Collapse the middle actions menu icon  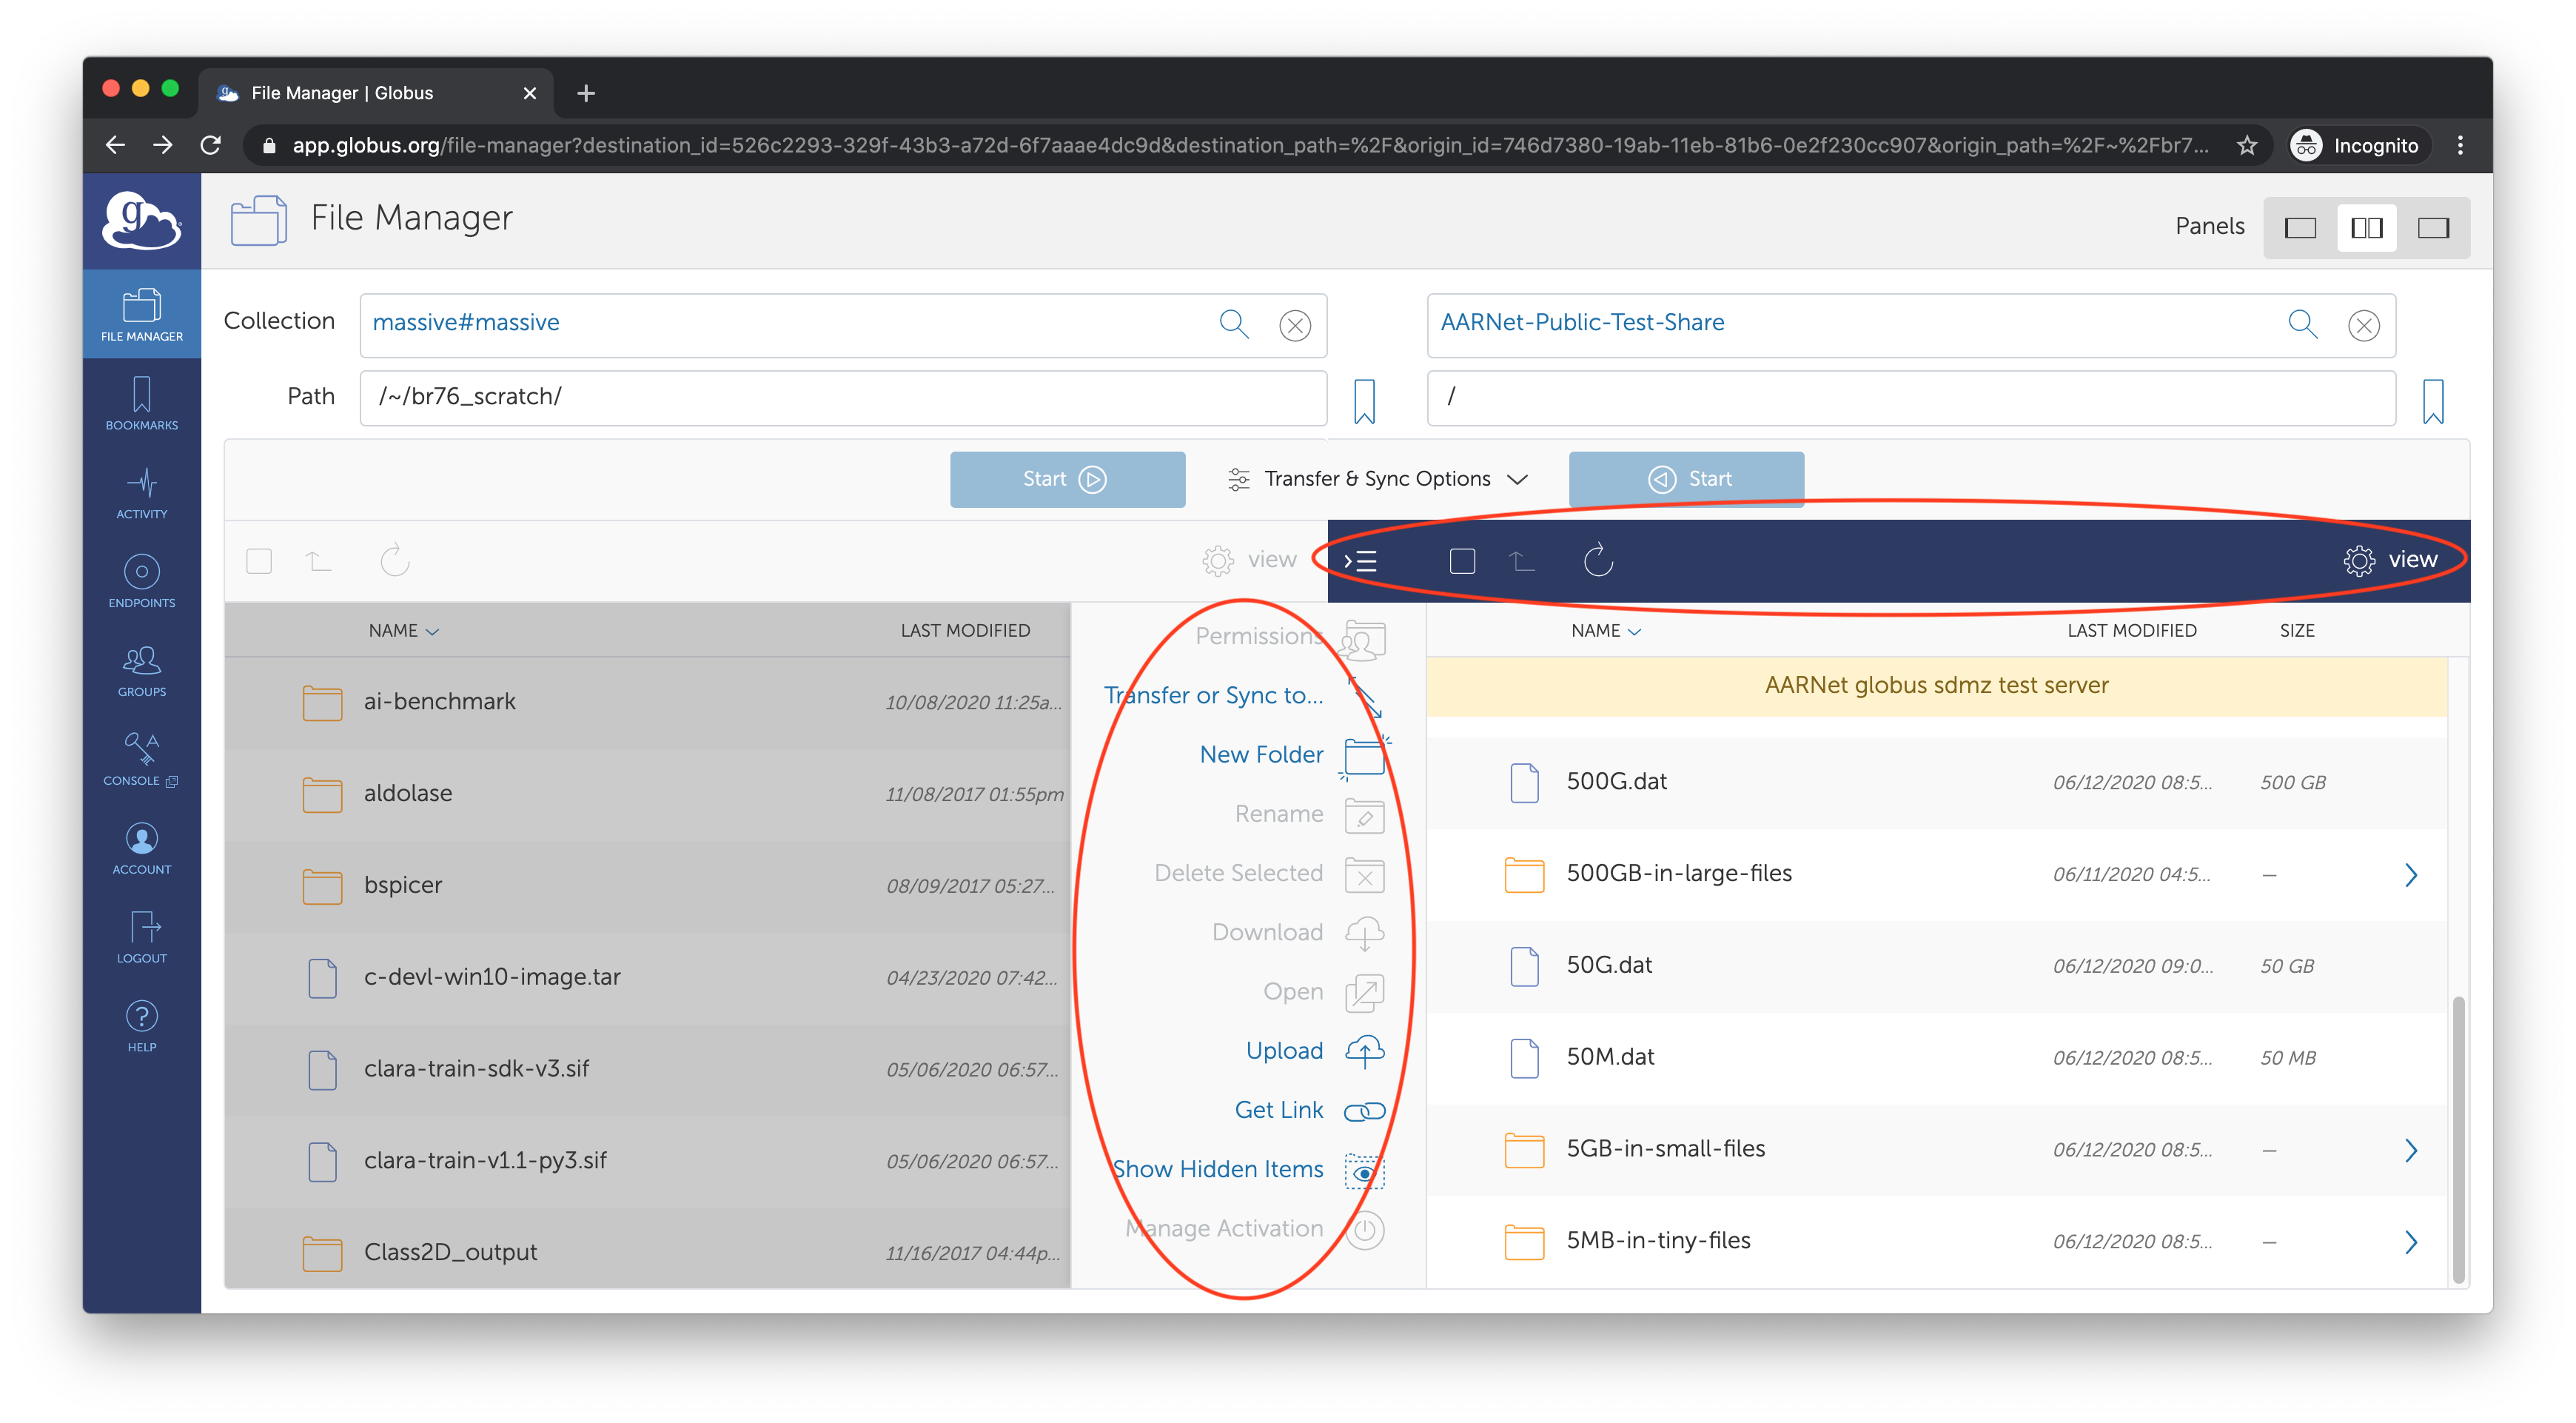(1360, 561)
